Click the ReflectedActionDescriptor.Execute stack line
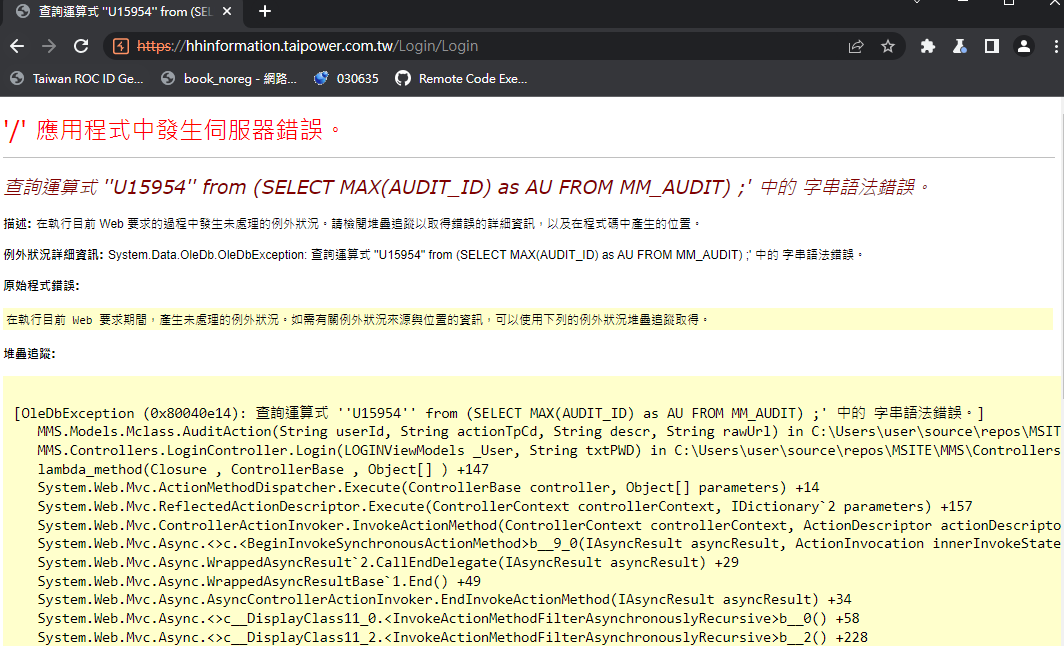1064x646 pixels. click(x=505, y=507)
